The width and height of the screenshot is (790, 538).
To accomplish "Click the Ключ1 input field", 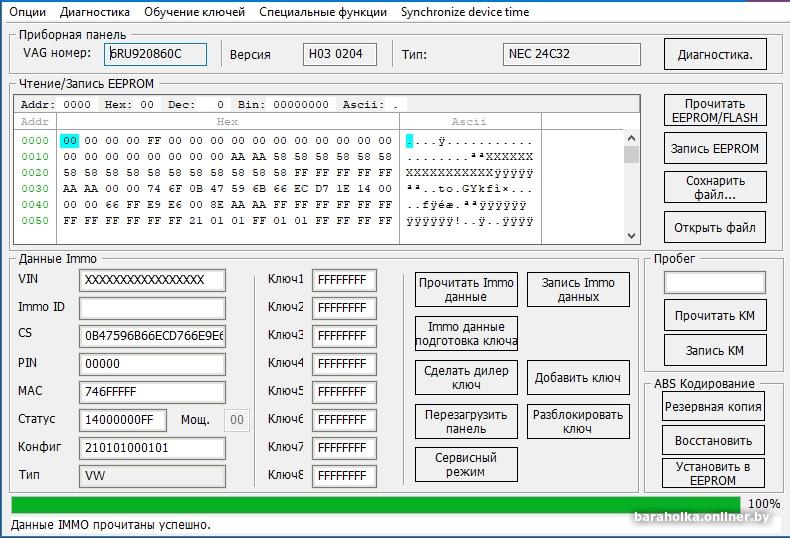I will [344, 280].
